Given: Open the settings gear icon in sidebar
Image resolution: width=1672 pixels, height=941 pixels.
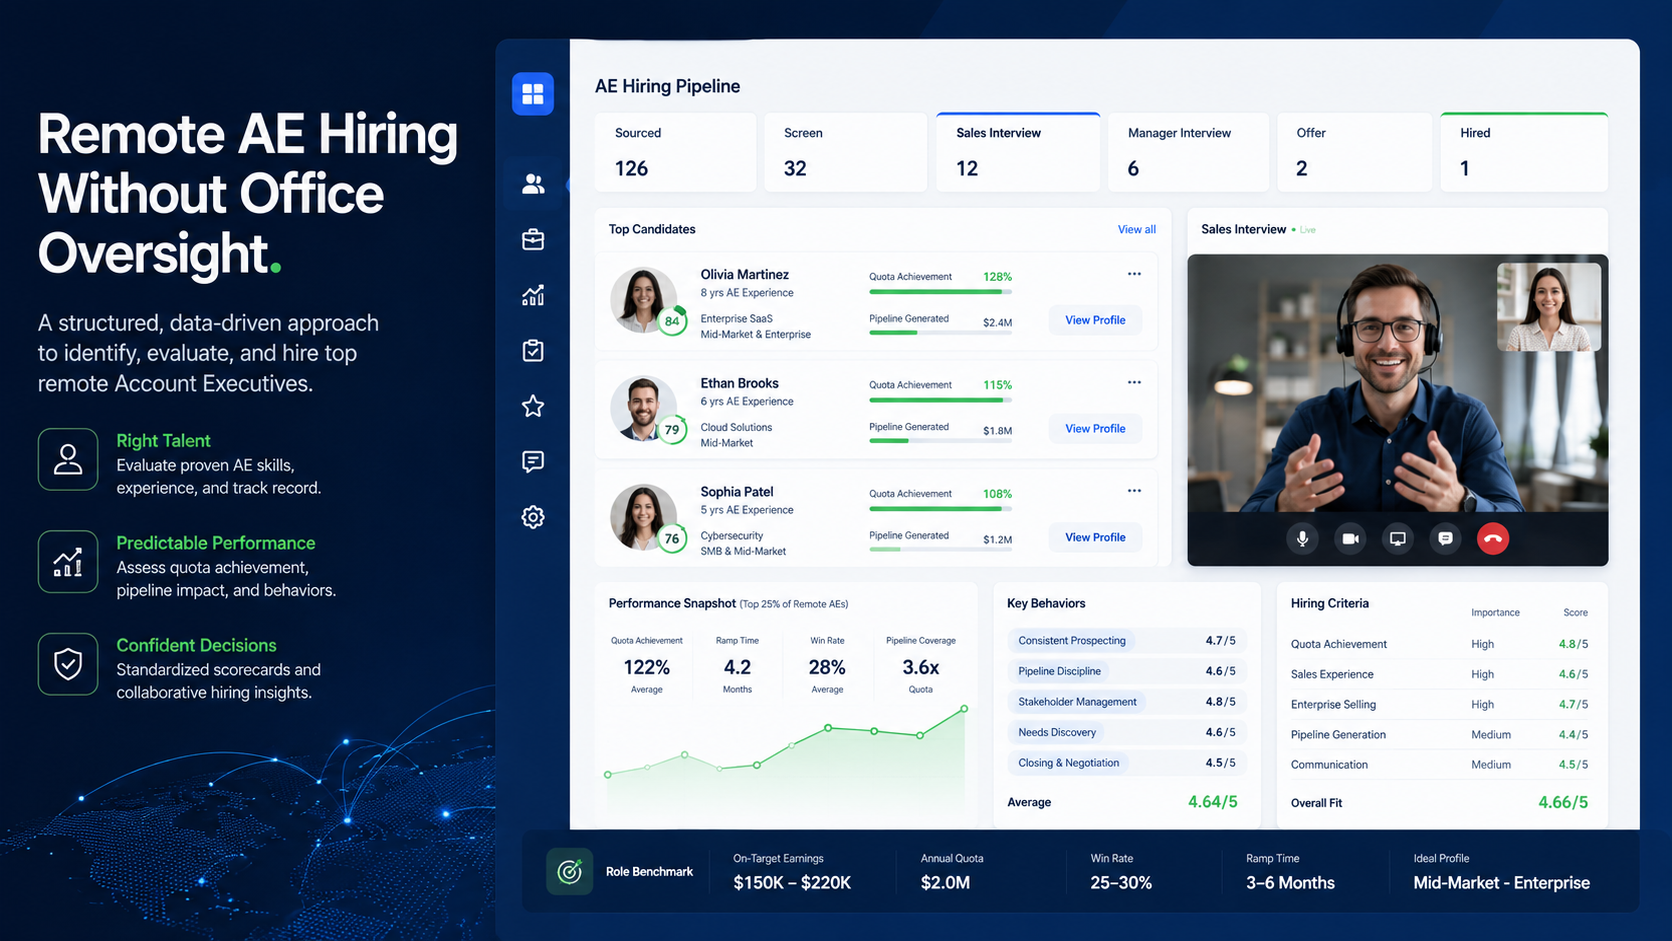Looking at the screenshot, I should click(533, 517).
